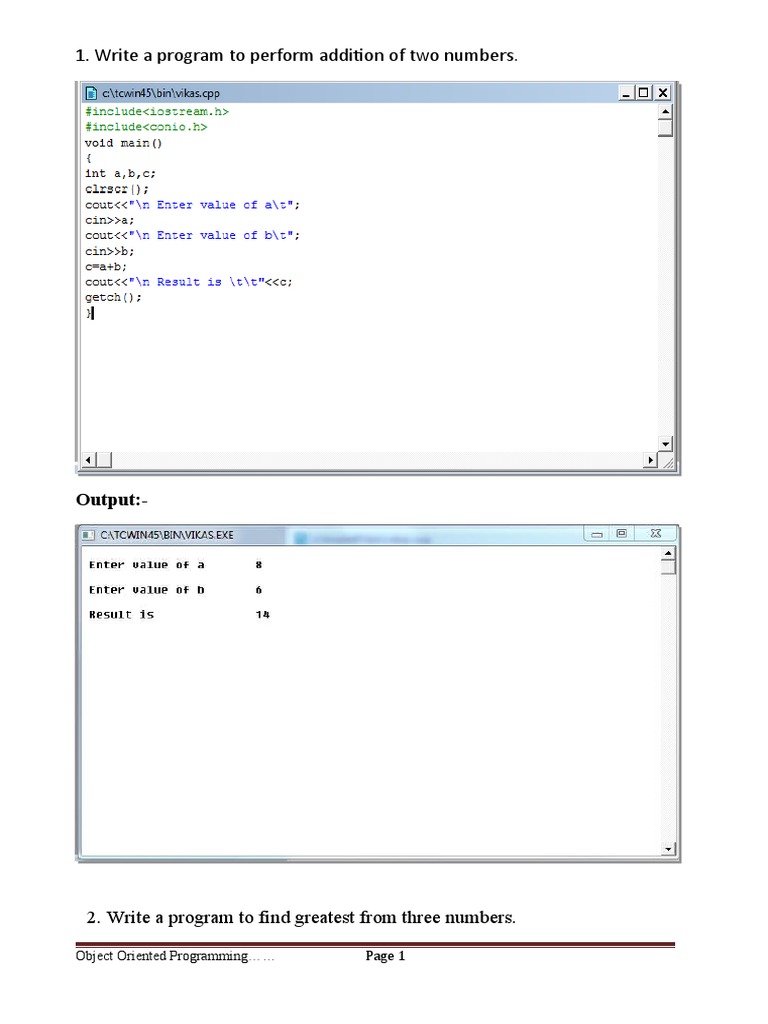Click the VIKAS.EXE console icon in the title bar

pyautogui.click(x=88, y=535)
